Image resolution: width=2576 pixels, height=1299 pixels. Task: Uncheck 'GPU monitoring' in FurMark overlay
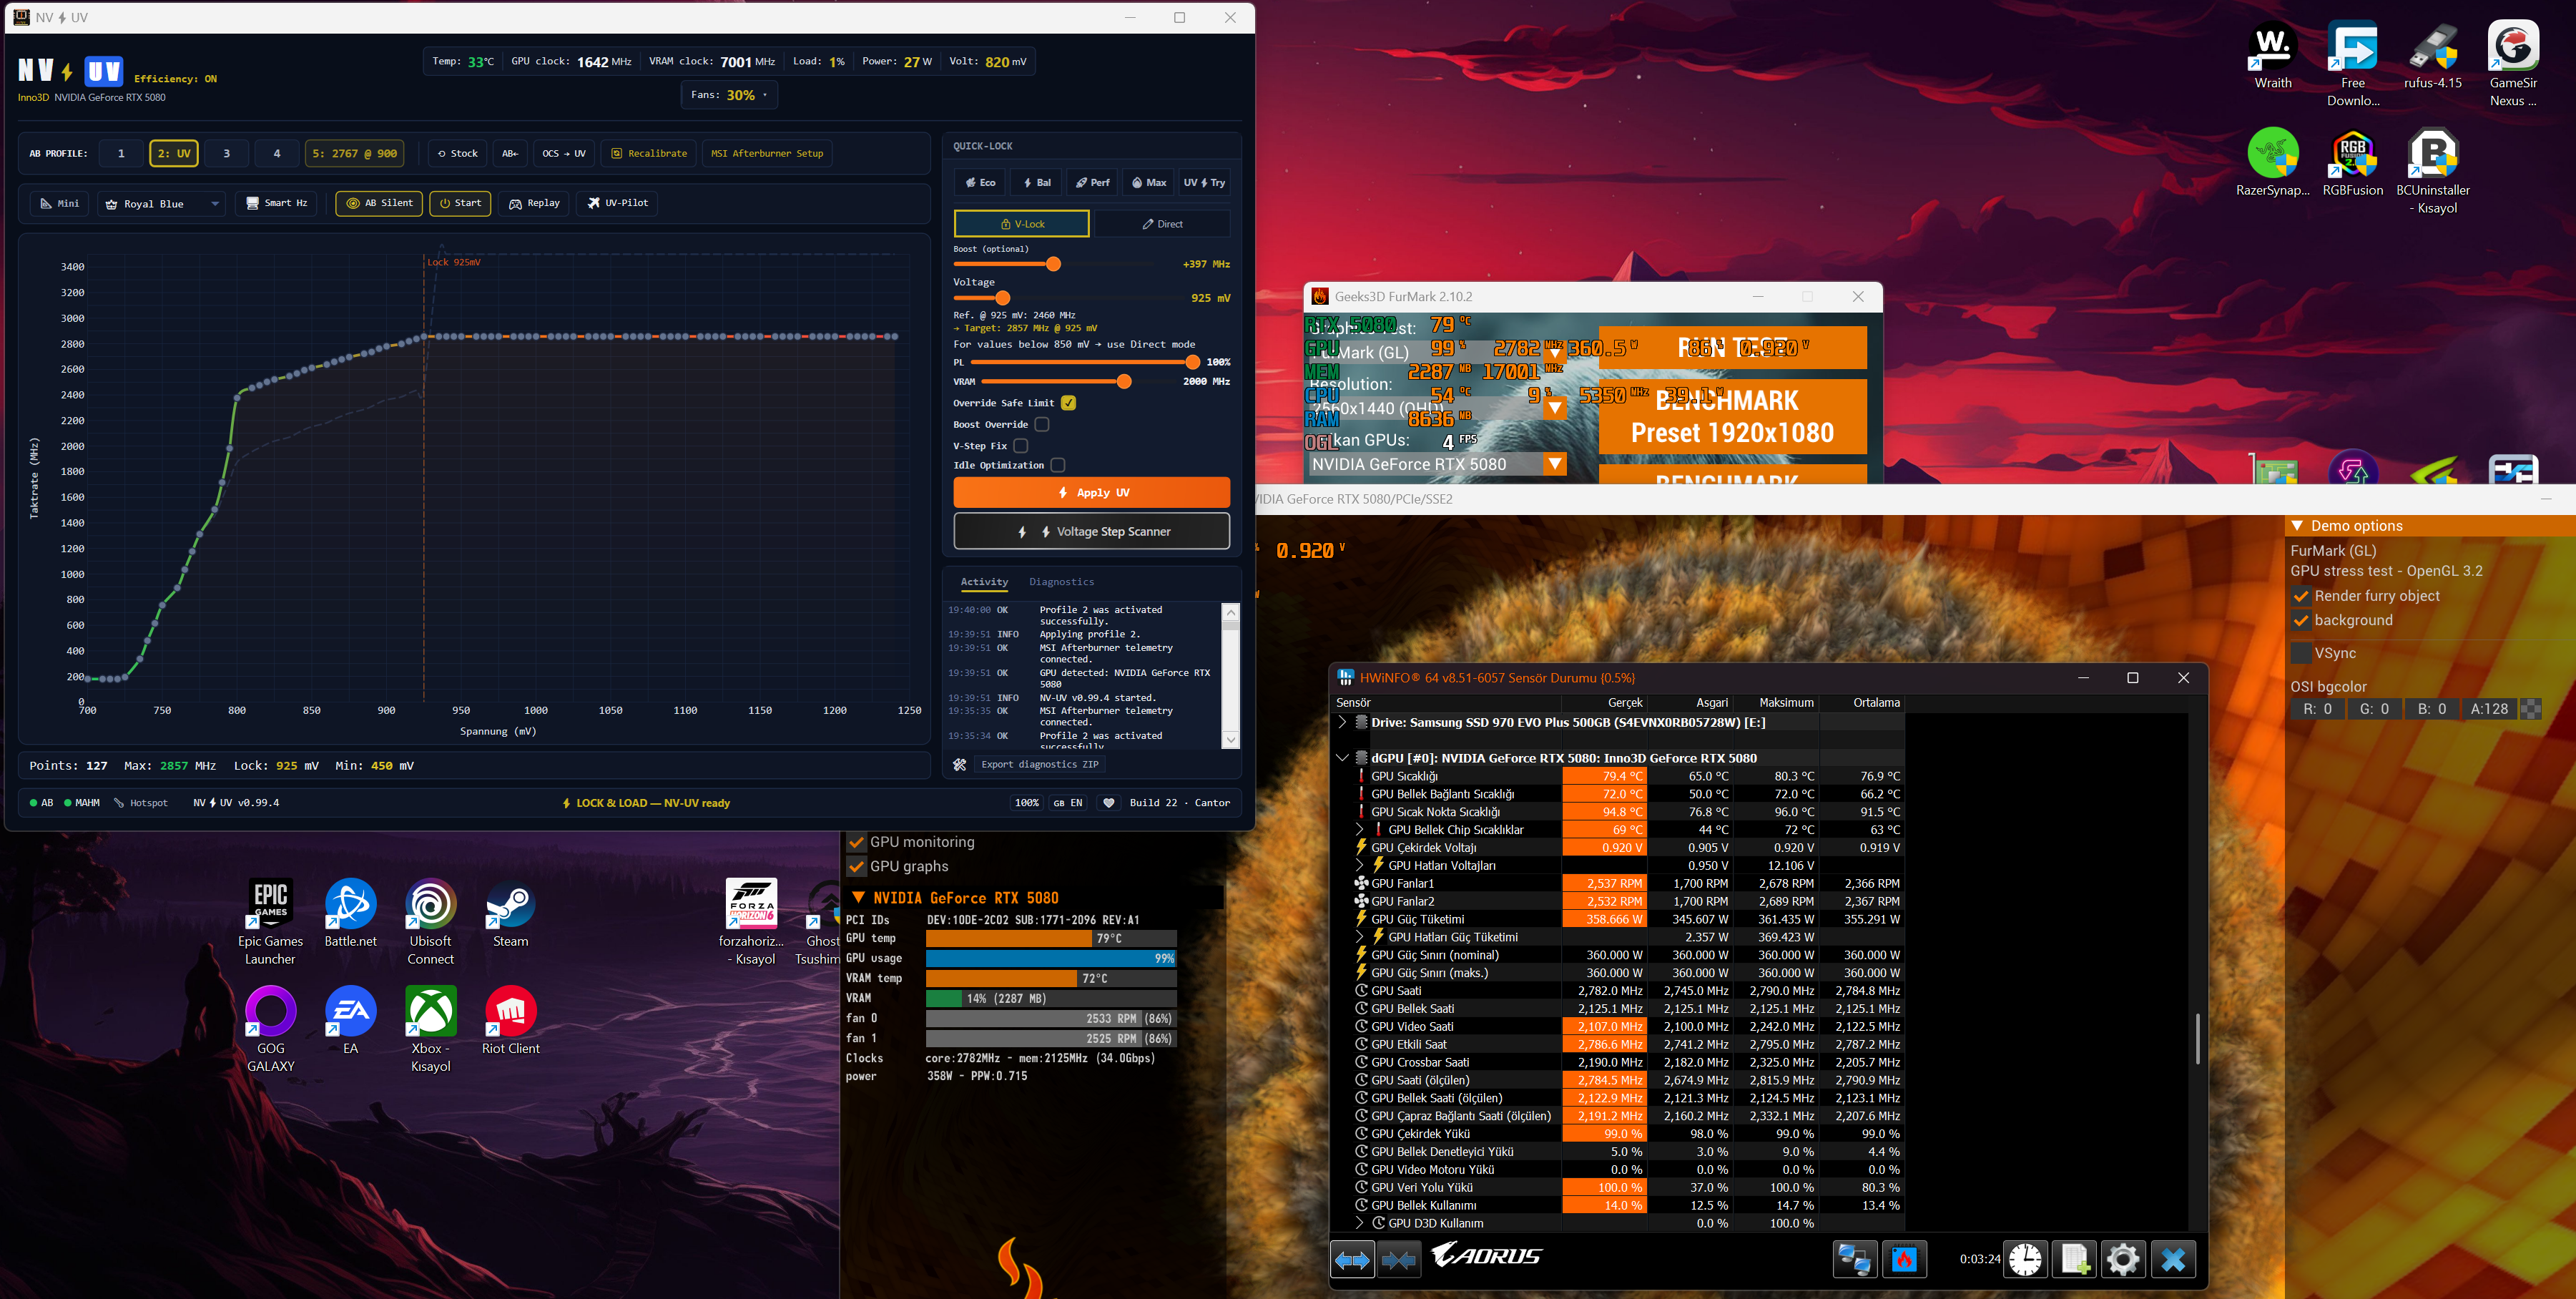point(856,842)
